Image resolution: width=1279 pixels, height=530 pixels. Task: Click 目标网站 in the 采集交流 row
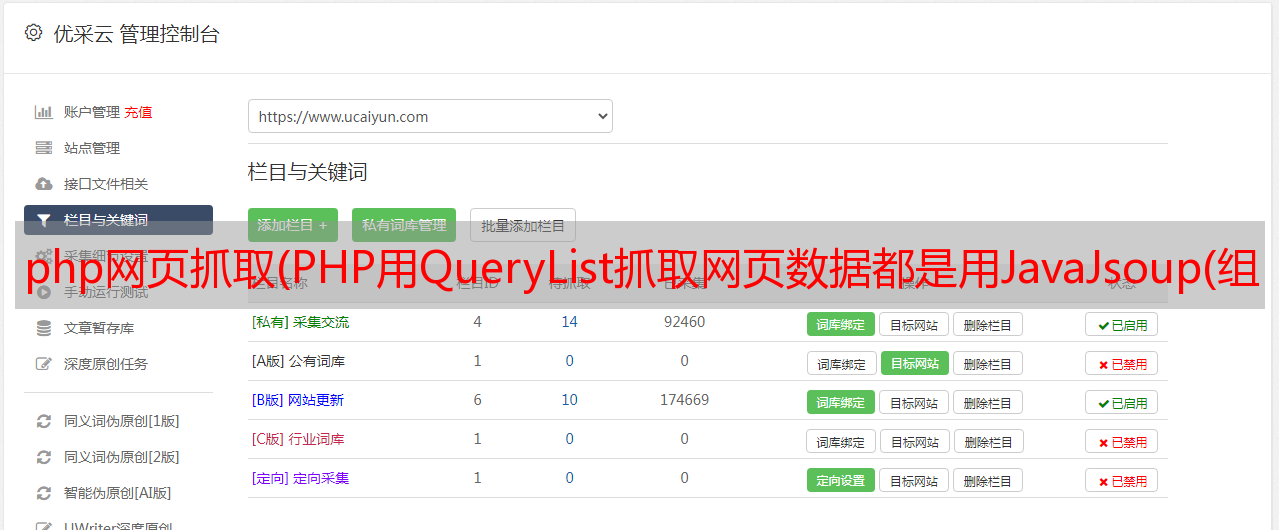[x=914, y=324]
